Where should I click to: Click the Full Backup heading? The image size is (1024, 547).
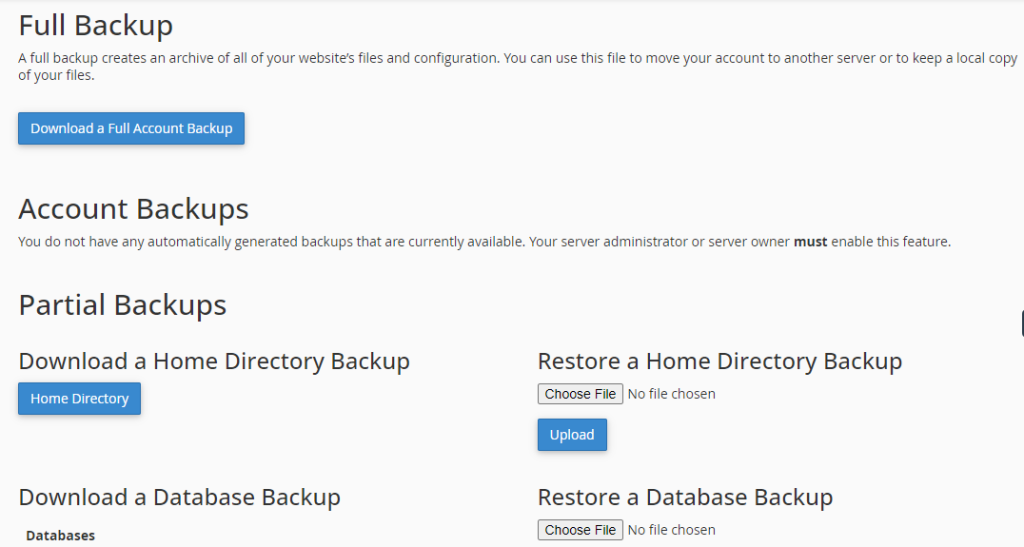pos(96,26)
